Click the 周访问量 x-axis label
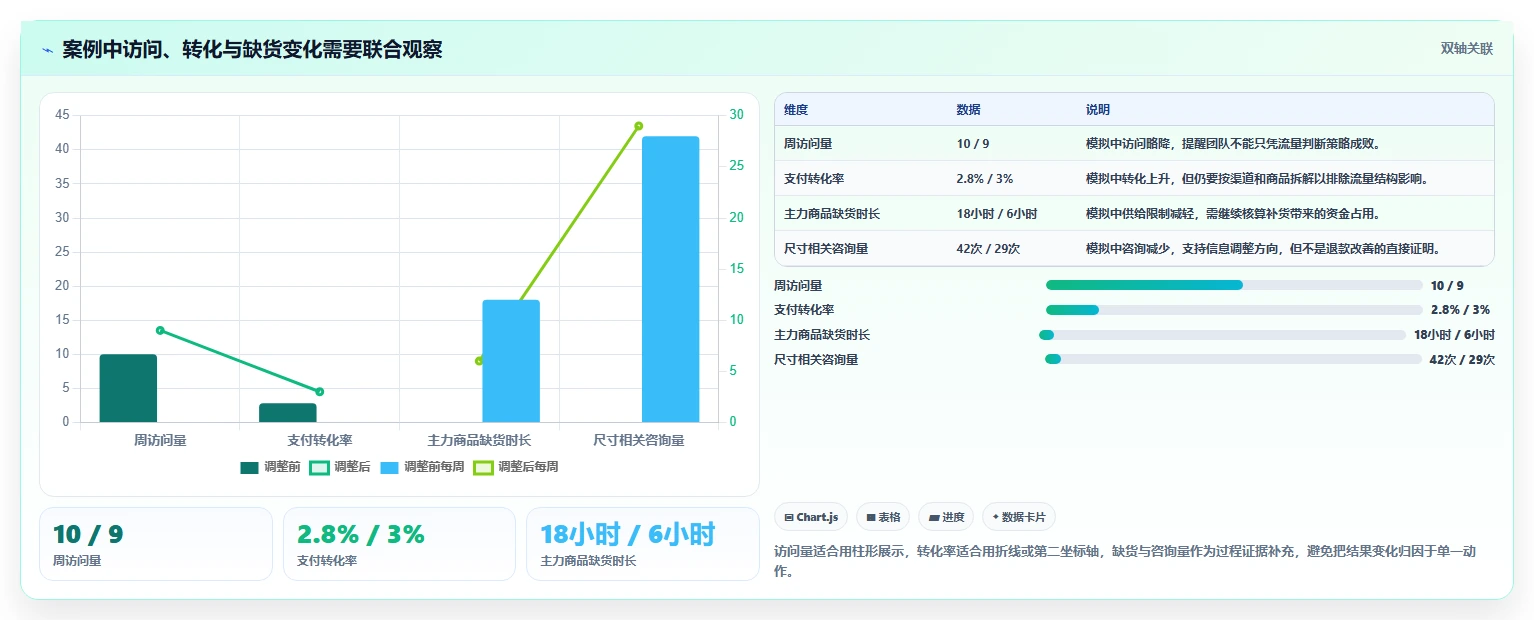This screenshot has width=1534, height=620. pyautogui.click(x=160, y=440)
